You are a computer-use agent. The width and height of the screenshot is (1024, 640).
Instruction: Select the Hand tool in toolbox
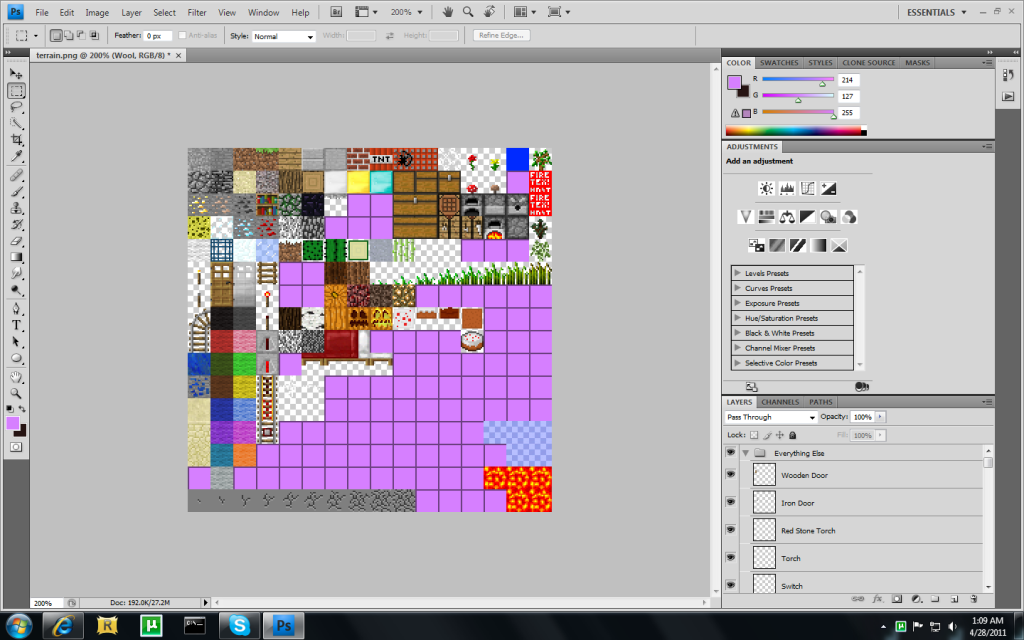[16, 377]
